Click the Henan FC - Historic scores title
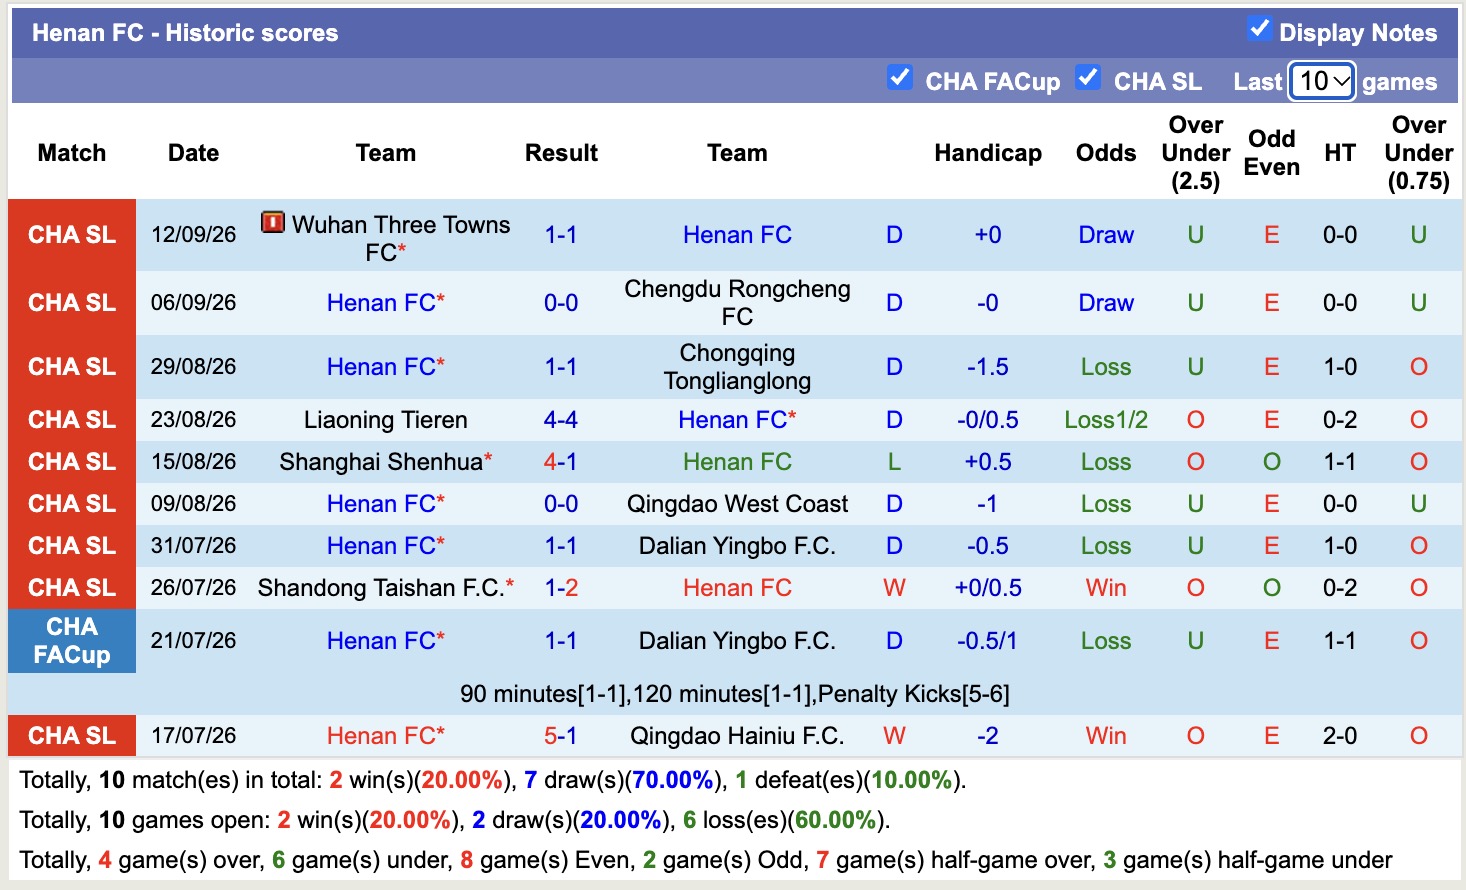 (185, 33)
